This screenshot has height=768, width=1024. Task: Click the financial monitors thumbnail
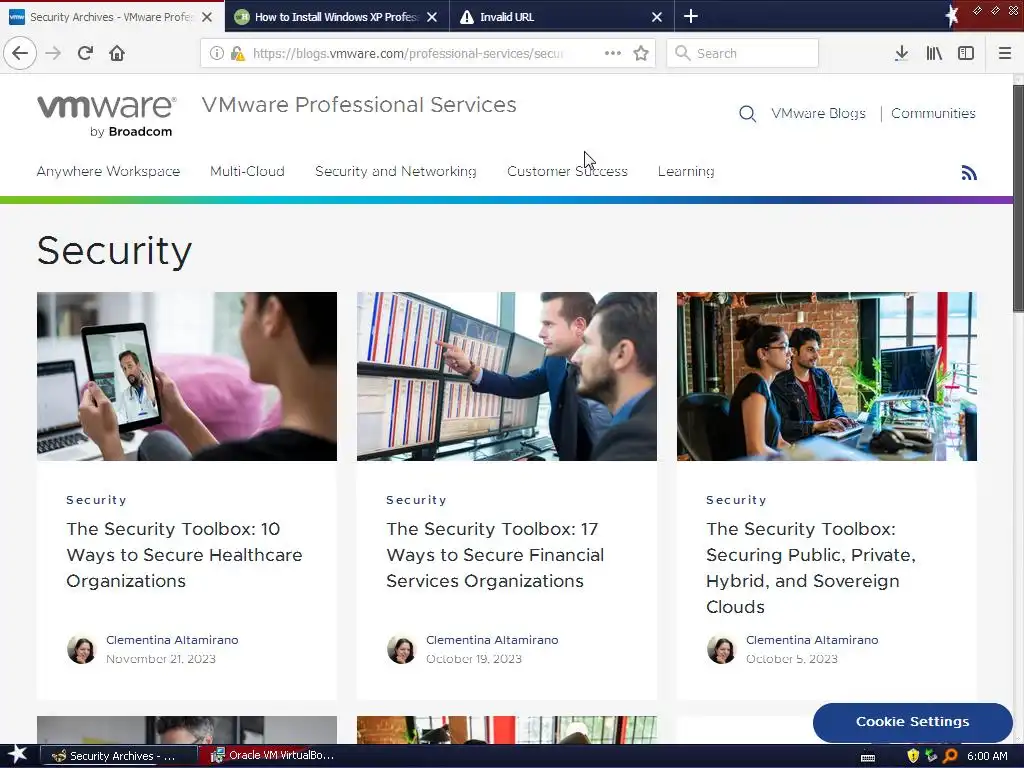(507, 376)
